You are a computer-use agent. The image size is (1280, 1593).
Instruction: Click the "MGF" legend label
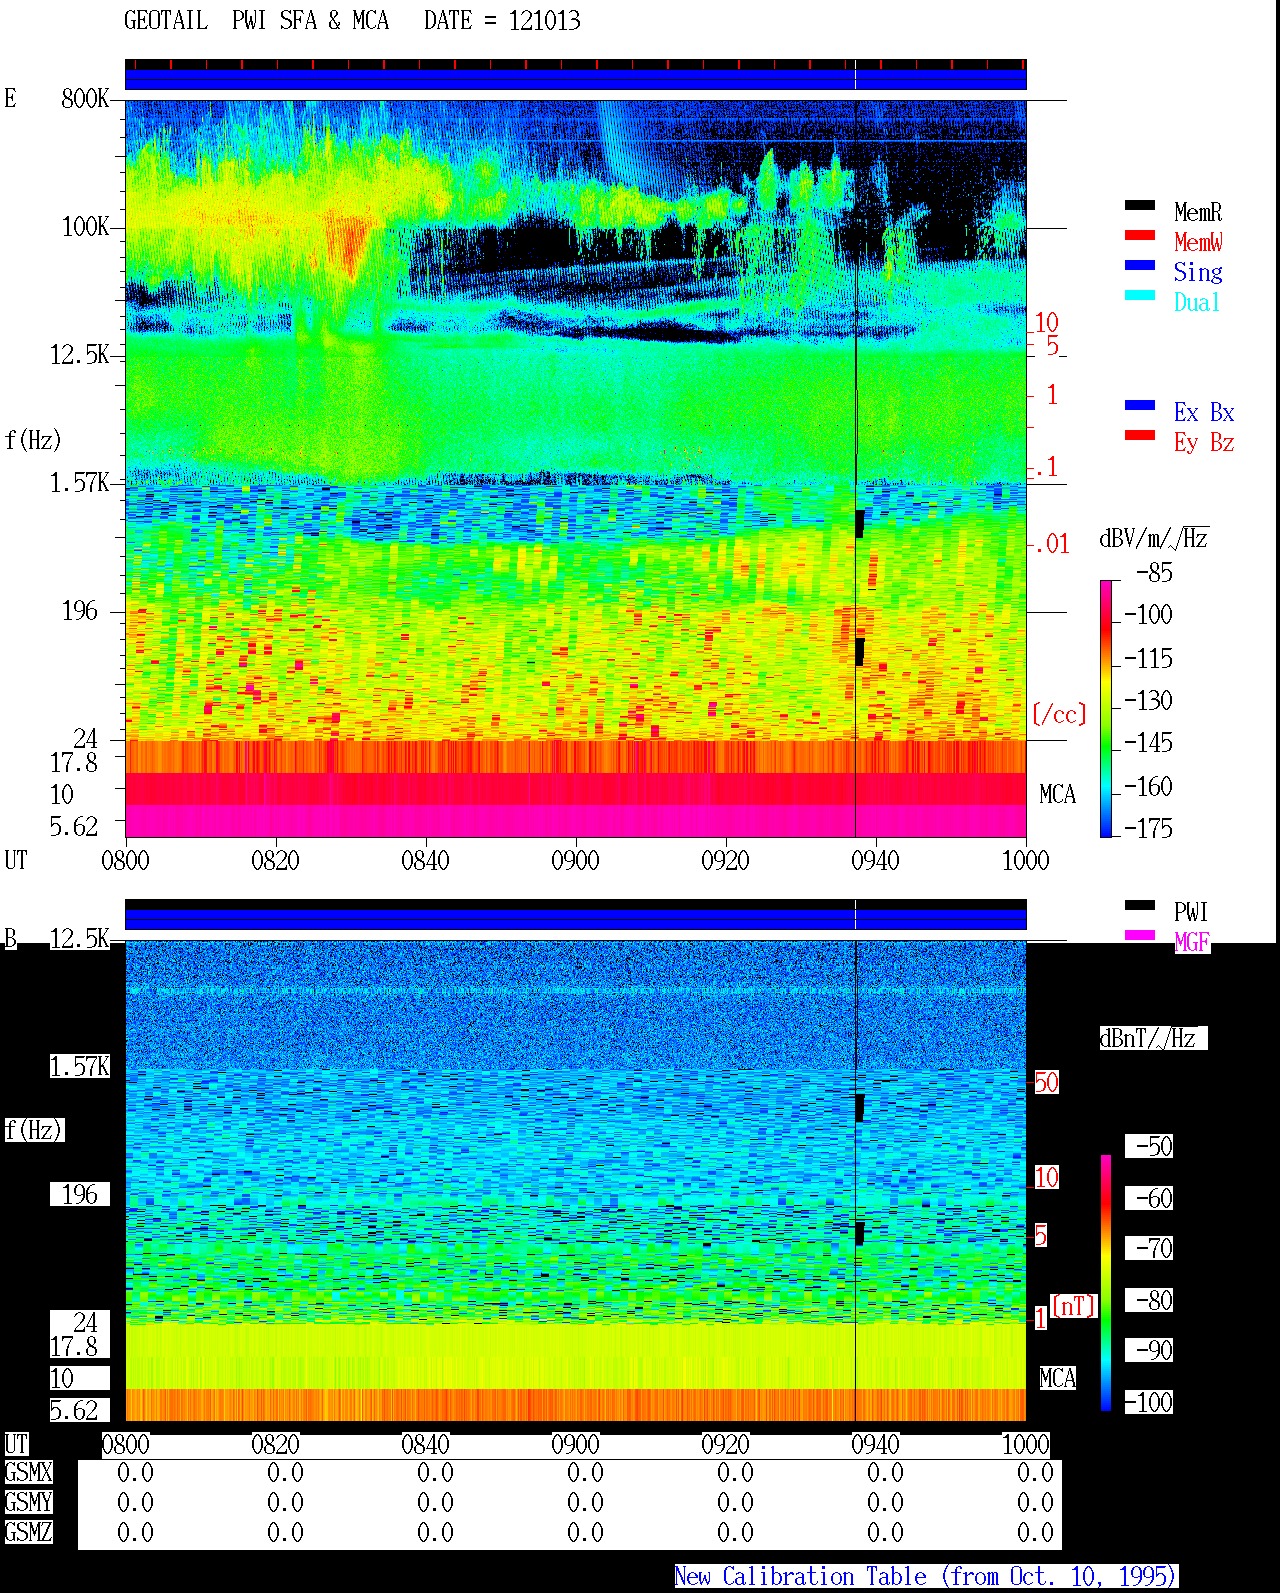(1192, 942)
